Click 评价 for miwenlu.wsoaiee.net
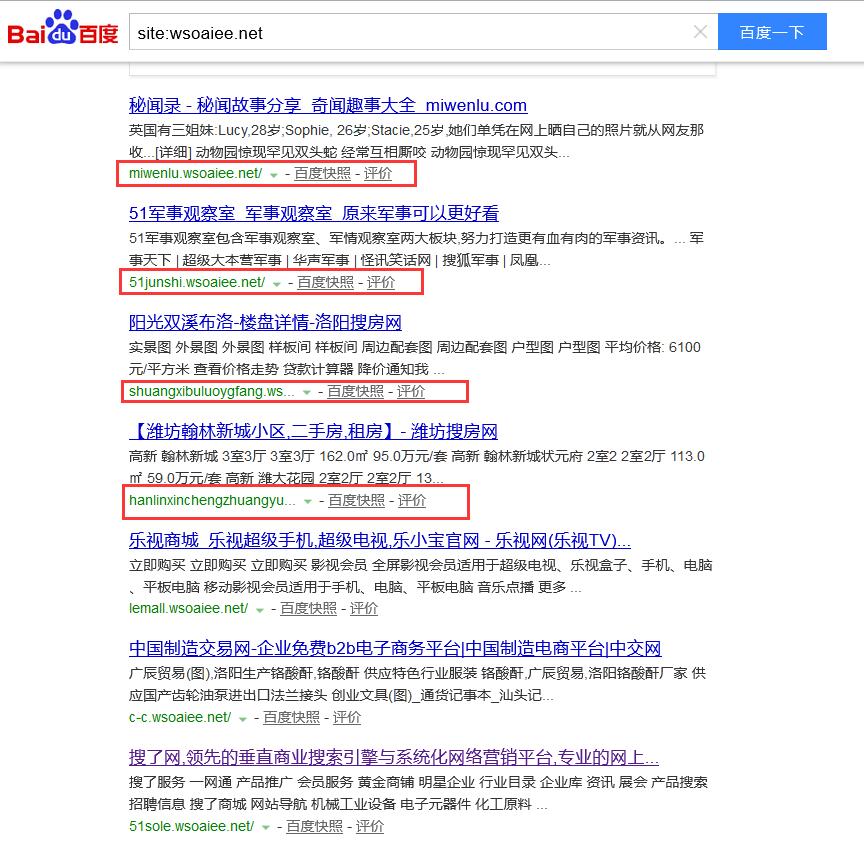864x856 pixels. click(x=378, y=173)
